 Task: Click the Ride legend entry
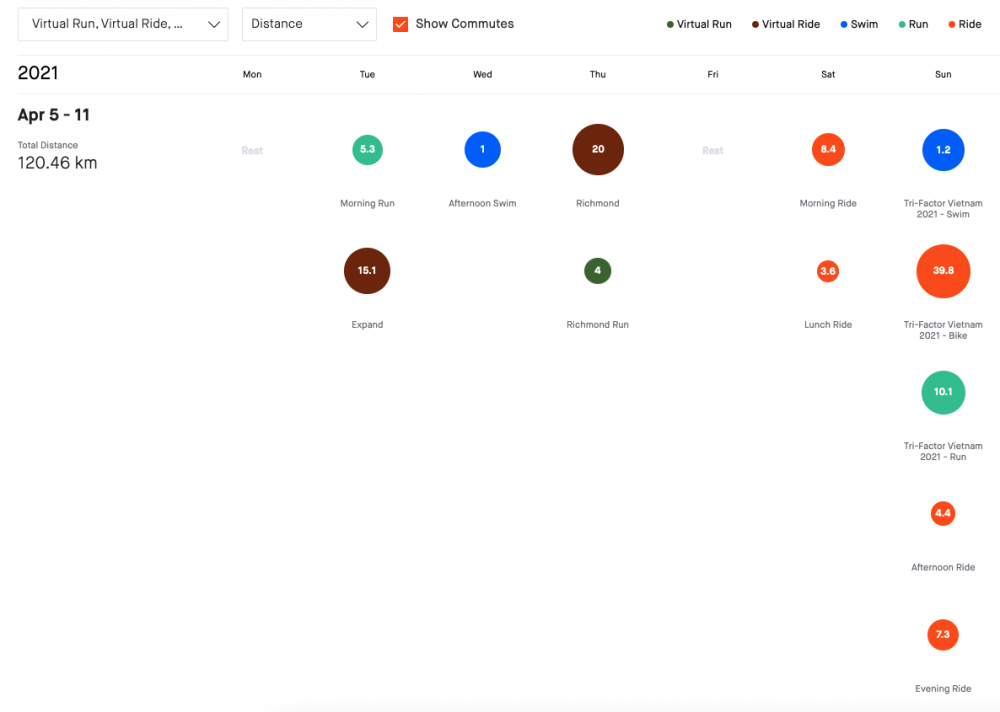[x=963, y=24]
